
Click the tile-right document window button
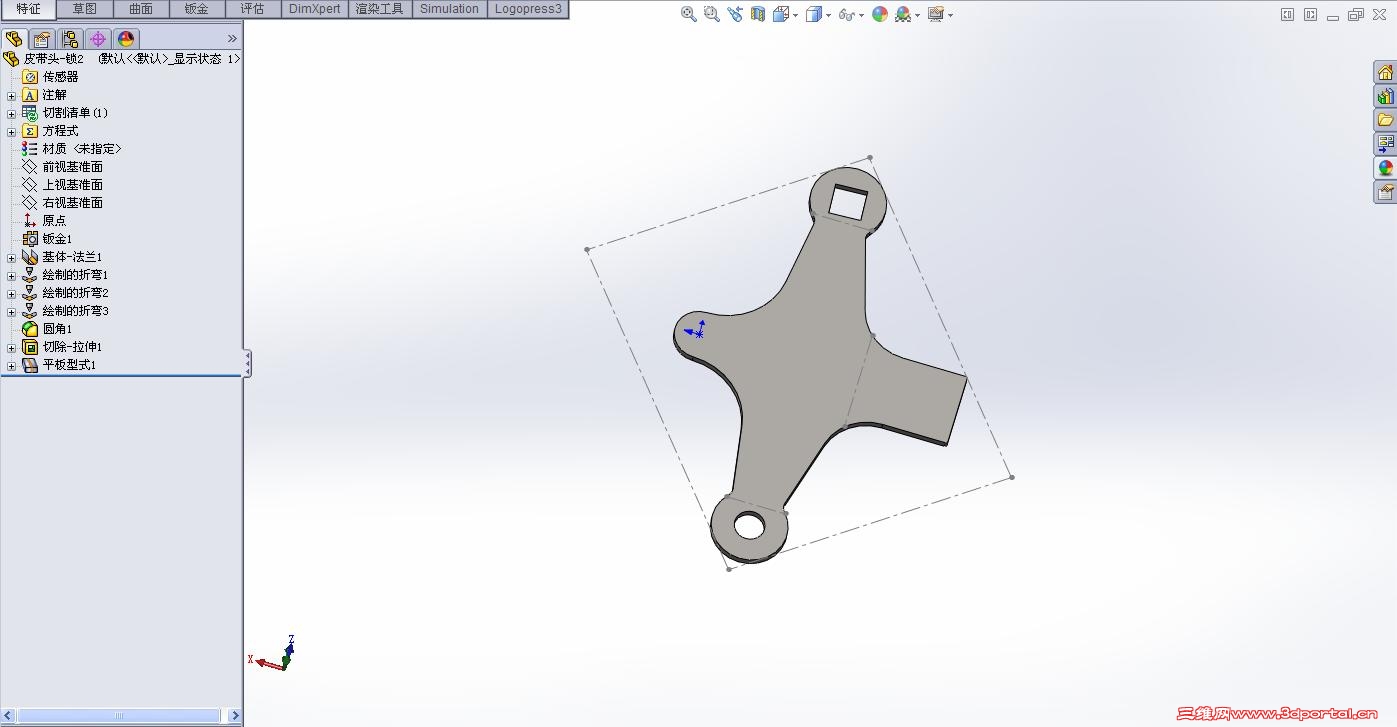[x=1310, y=14]
